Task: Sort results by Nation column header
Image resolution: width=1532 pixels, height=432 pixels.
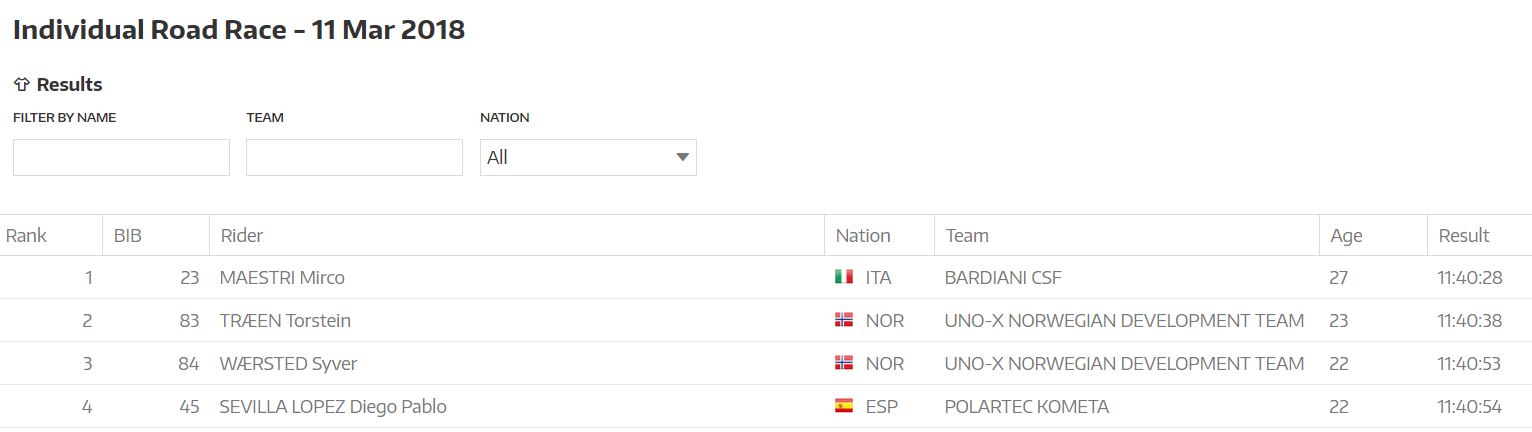Action: click(863, 236)
